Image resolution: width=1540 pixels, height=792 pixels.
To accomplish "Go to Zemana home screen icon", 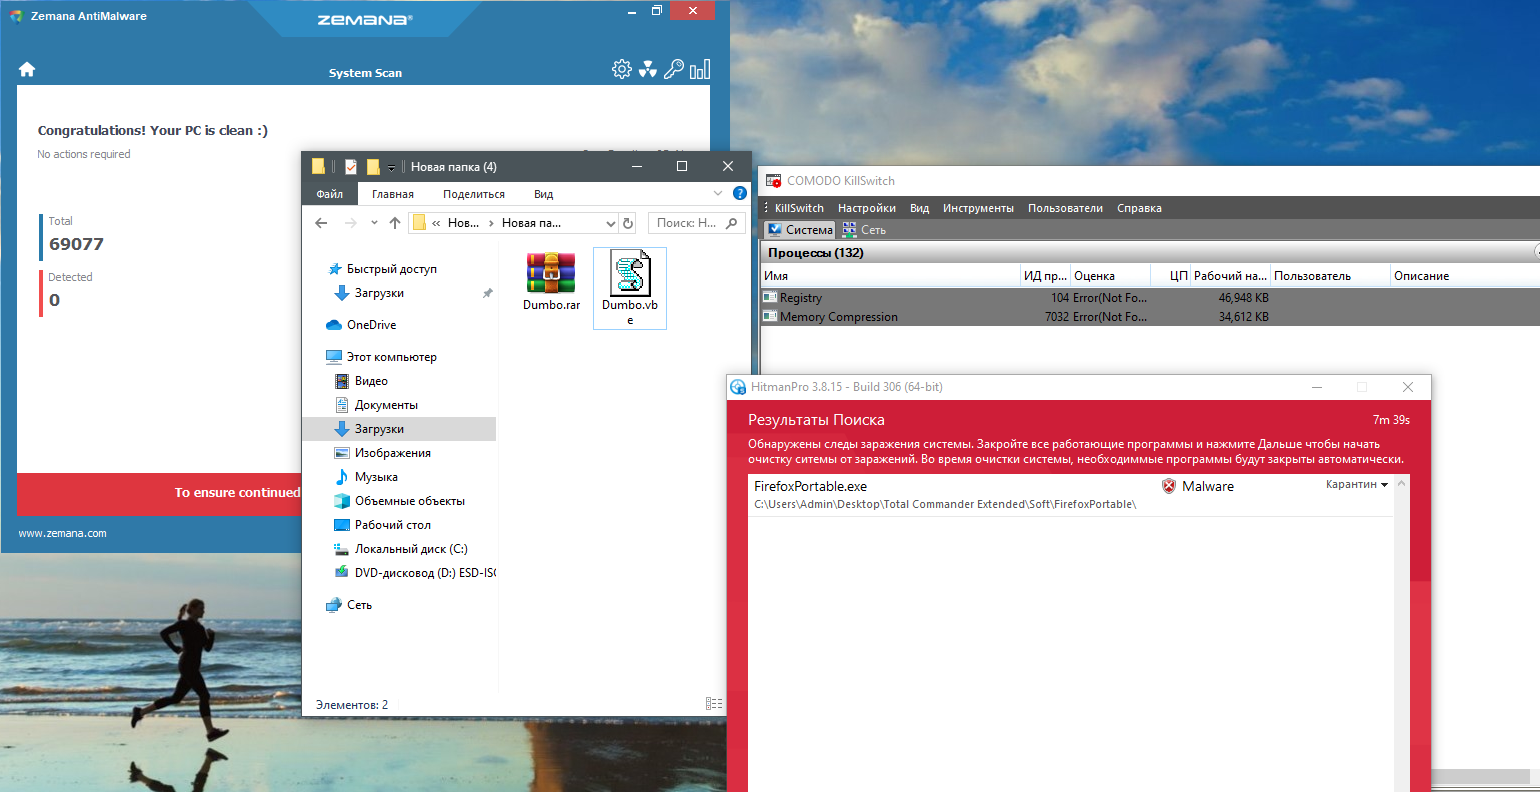I will coord(27,69).
